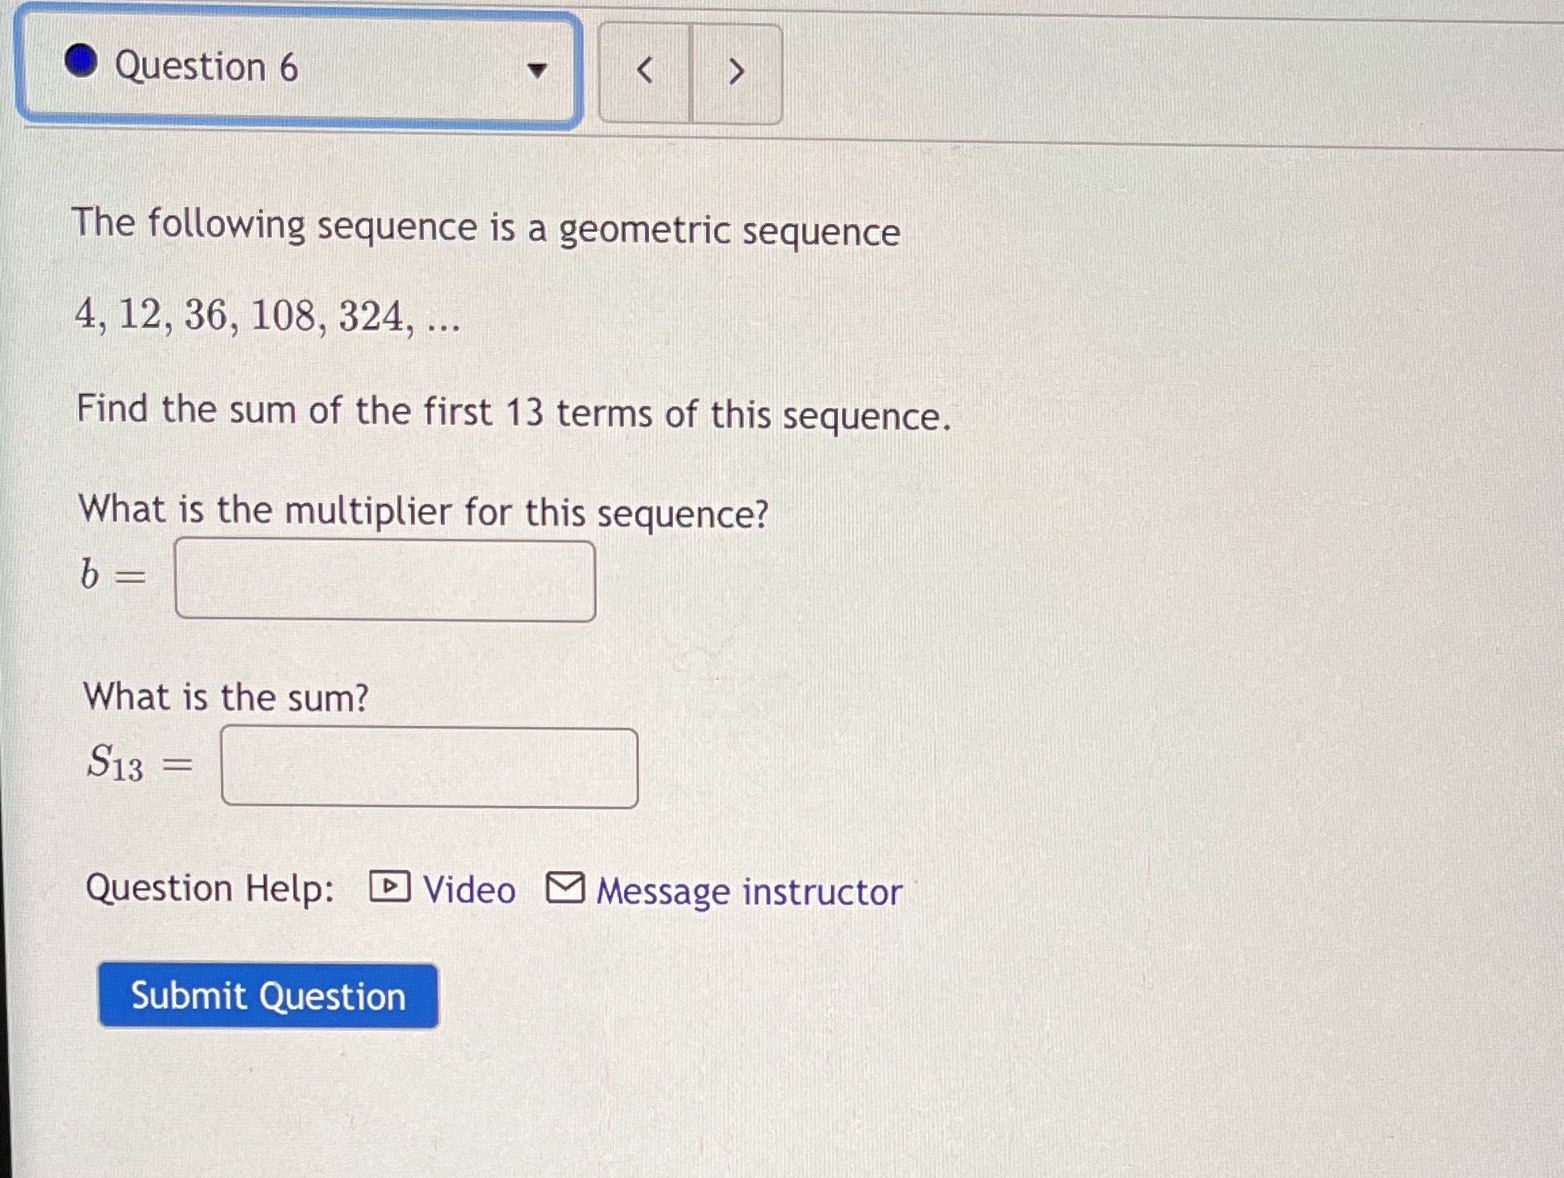Open the Message instructor link
The width and height of the screenshot is (1564, 1178).
pos(746,891)
